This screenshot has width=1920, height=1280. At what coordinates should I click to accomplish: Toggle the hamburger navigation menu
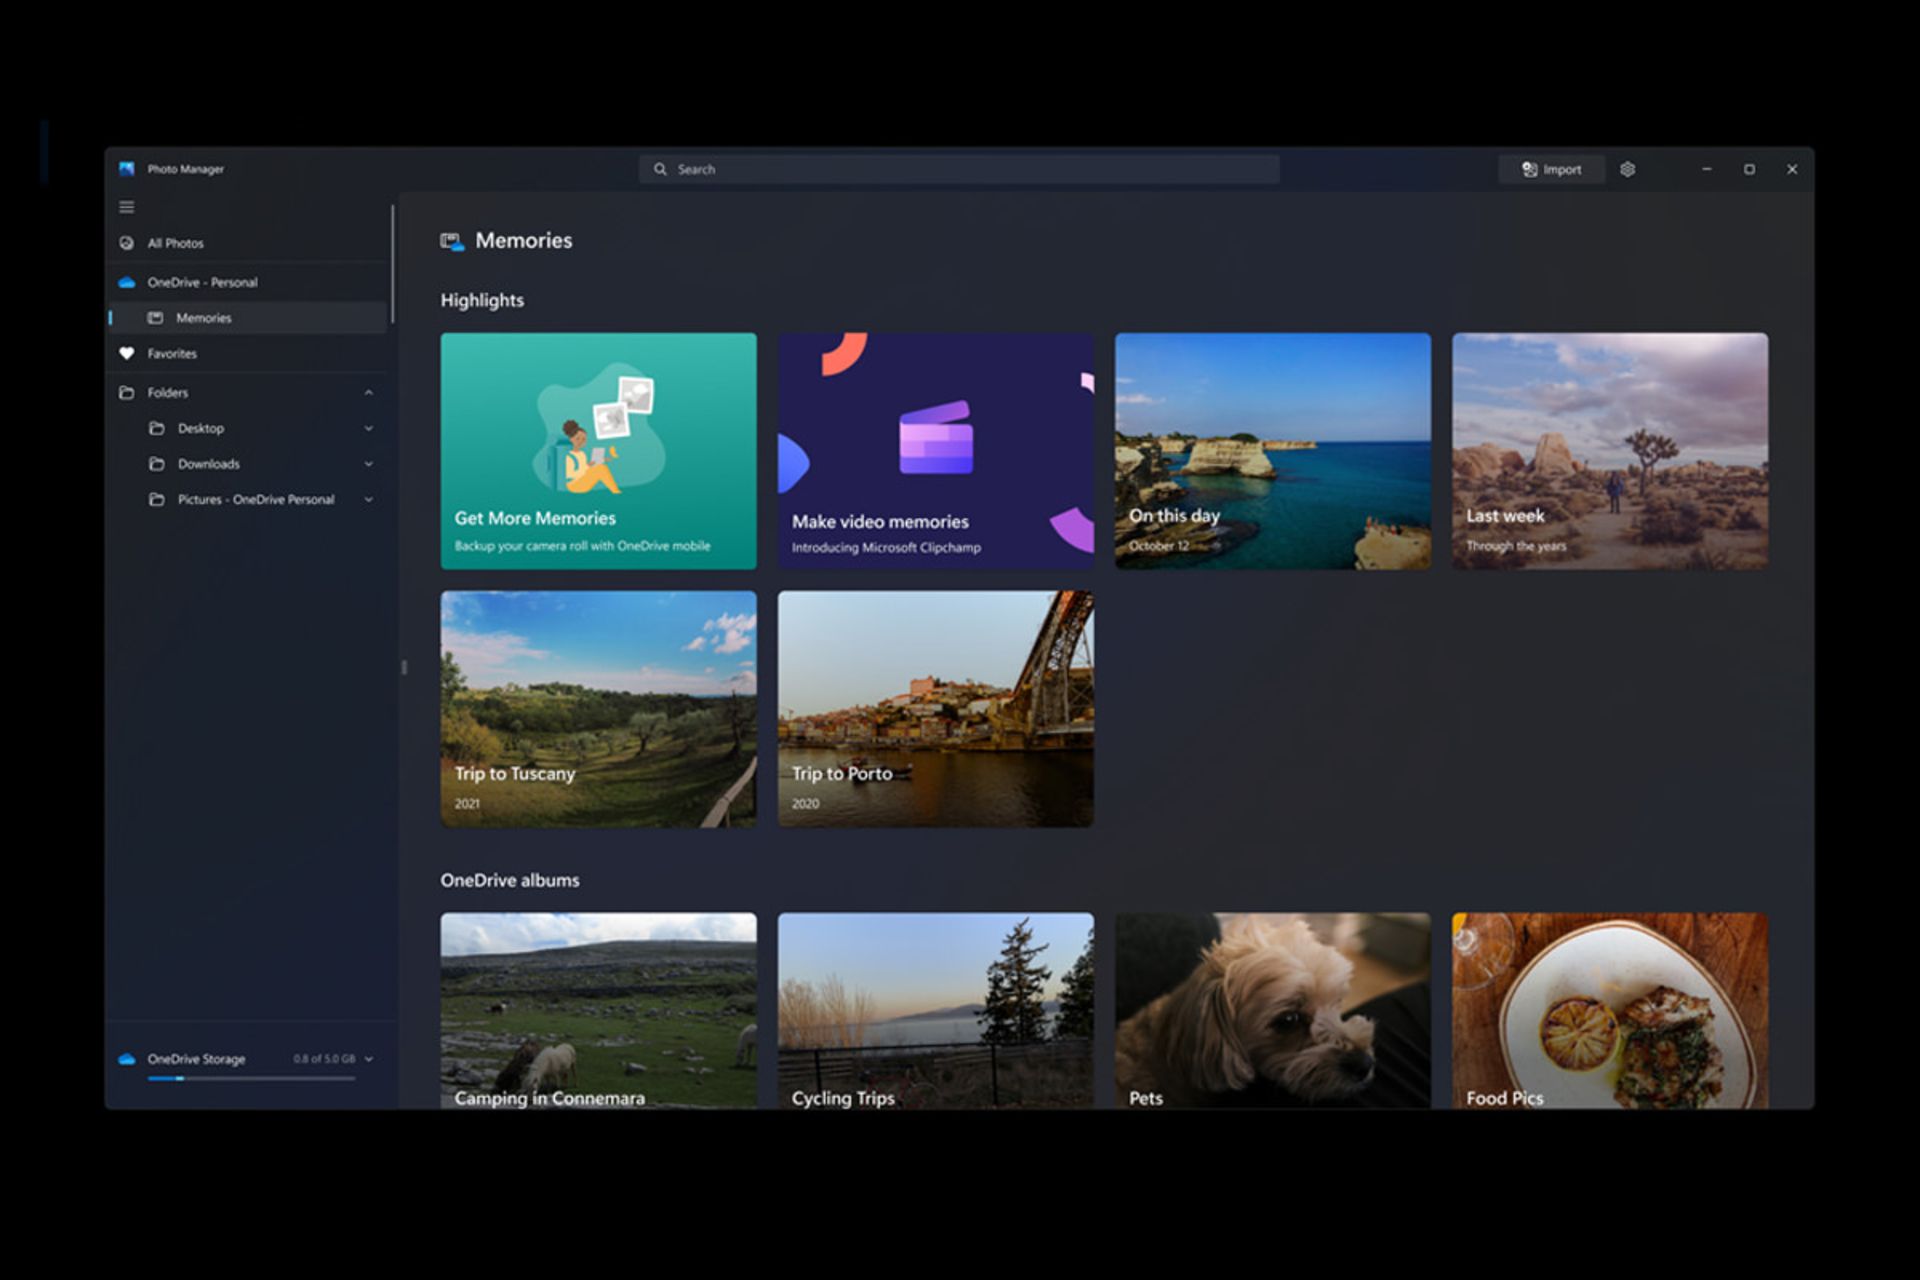click(x=127, y=207)
